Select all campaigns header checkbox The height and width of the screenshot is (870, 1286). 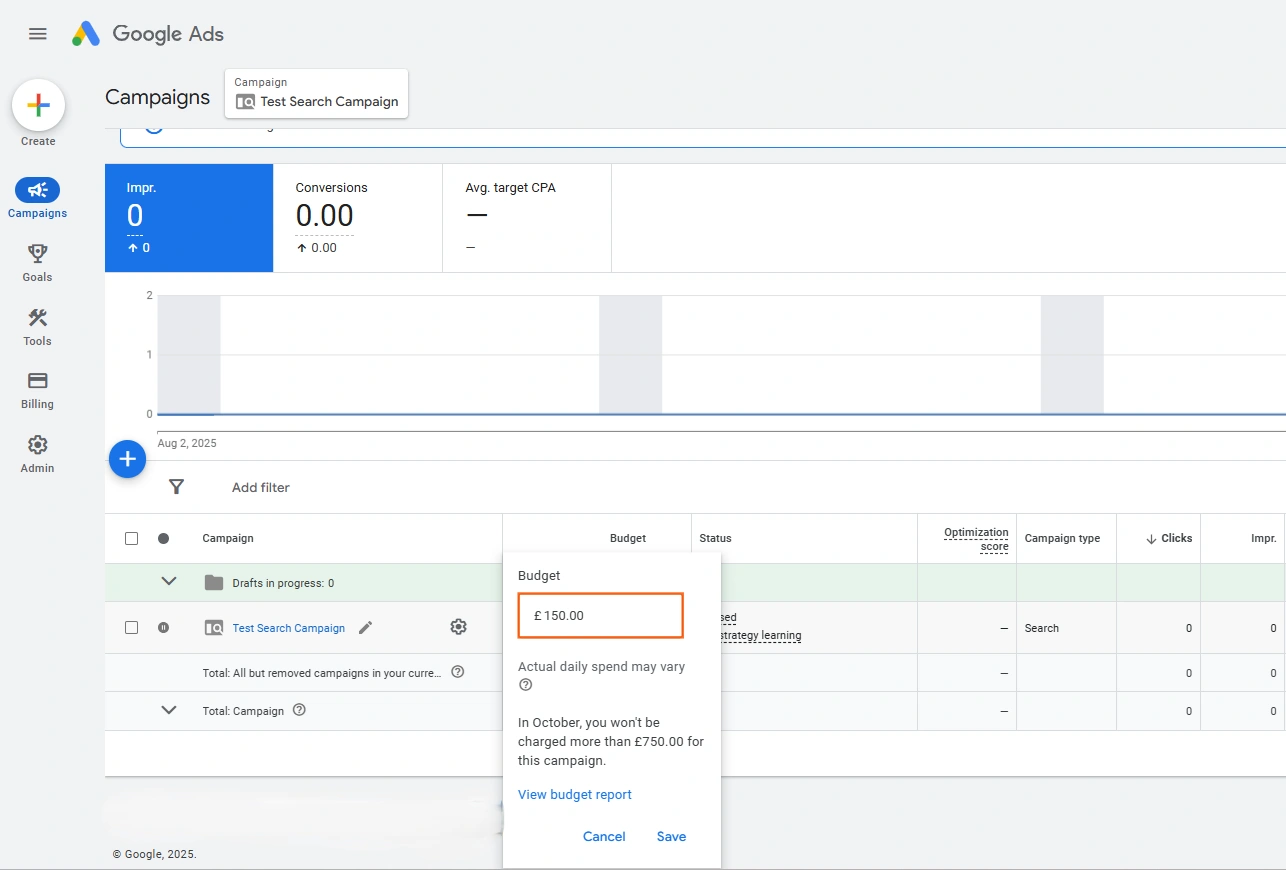point(131,538)
